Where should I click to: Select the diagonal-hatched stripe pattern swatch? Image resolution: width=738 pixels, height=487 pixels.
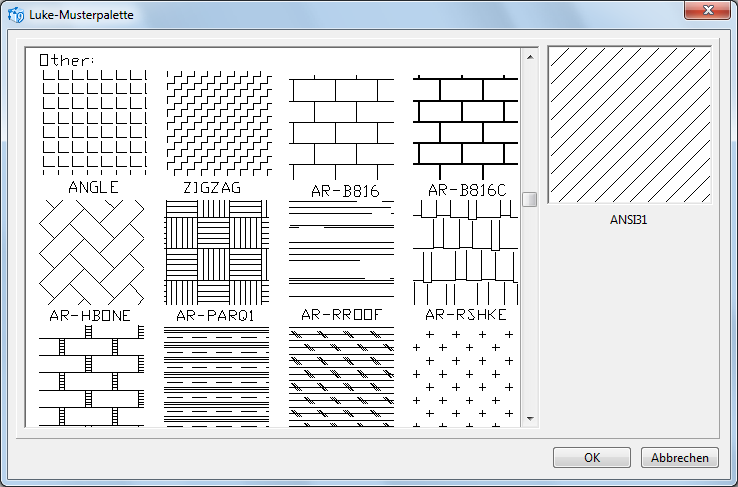[341, 377]
